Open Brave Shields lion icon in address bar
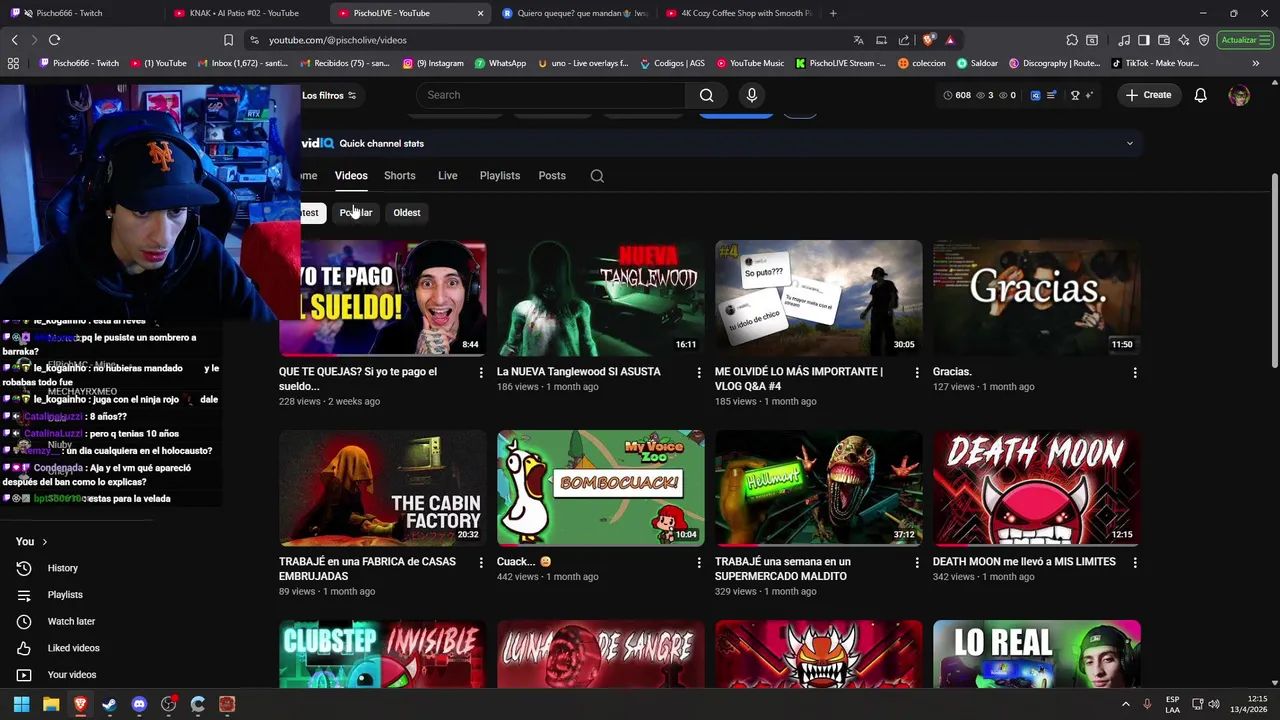The image size is (1280, 720). click(929, 40)
